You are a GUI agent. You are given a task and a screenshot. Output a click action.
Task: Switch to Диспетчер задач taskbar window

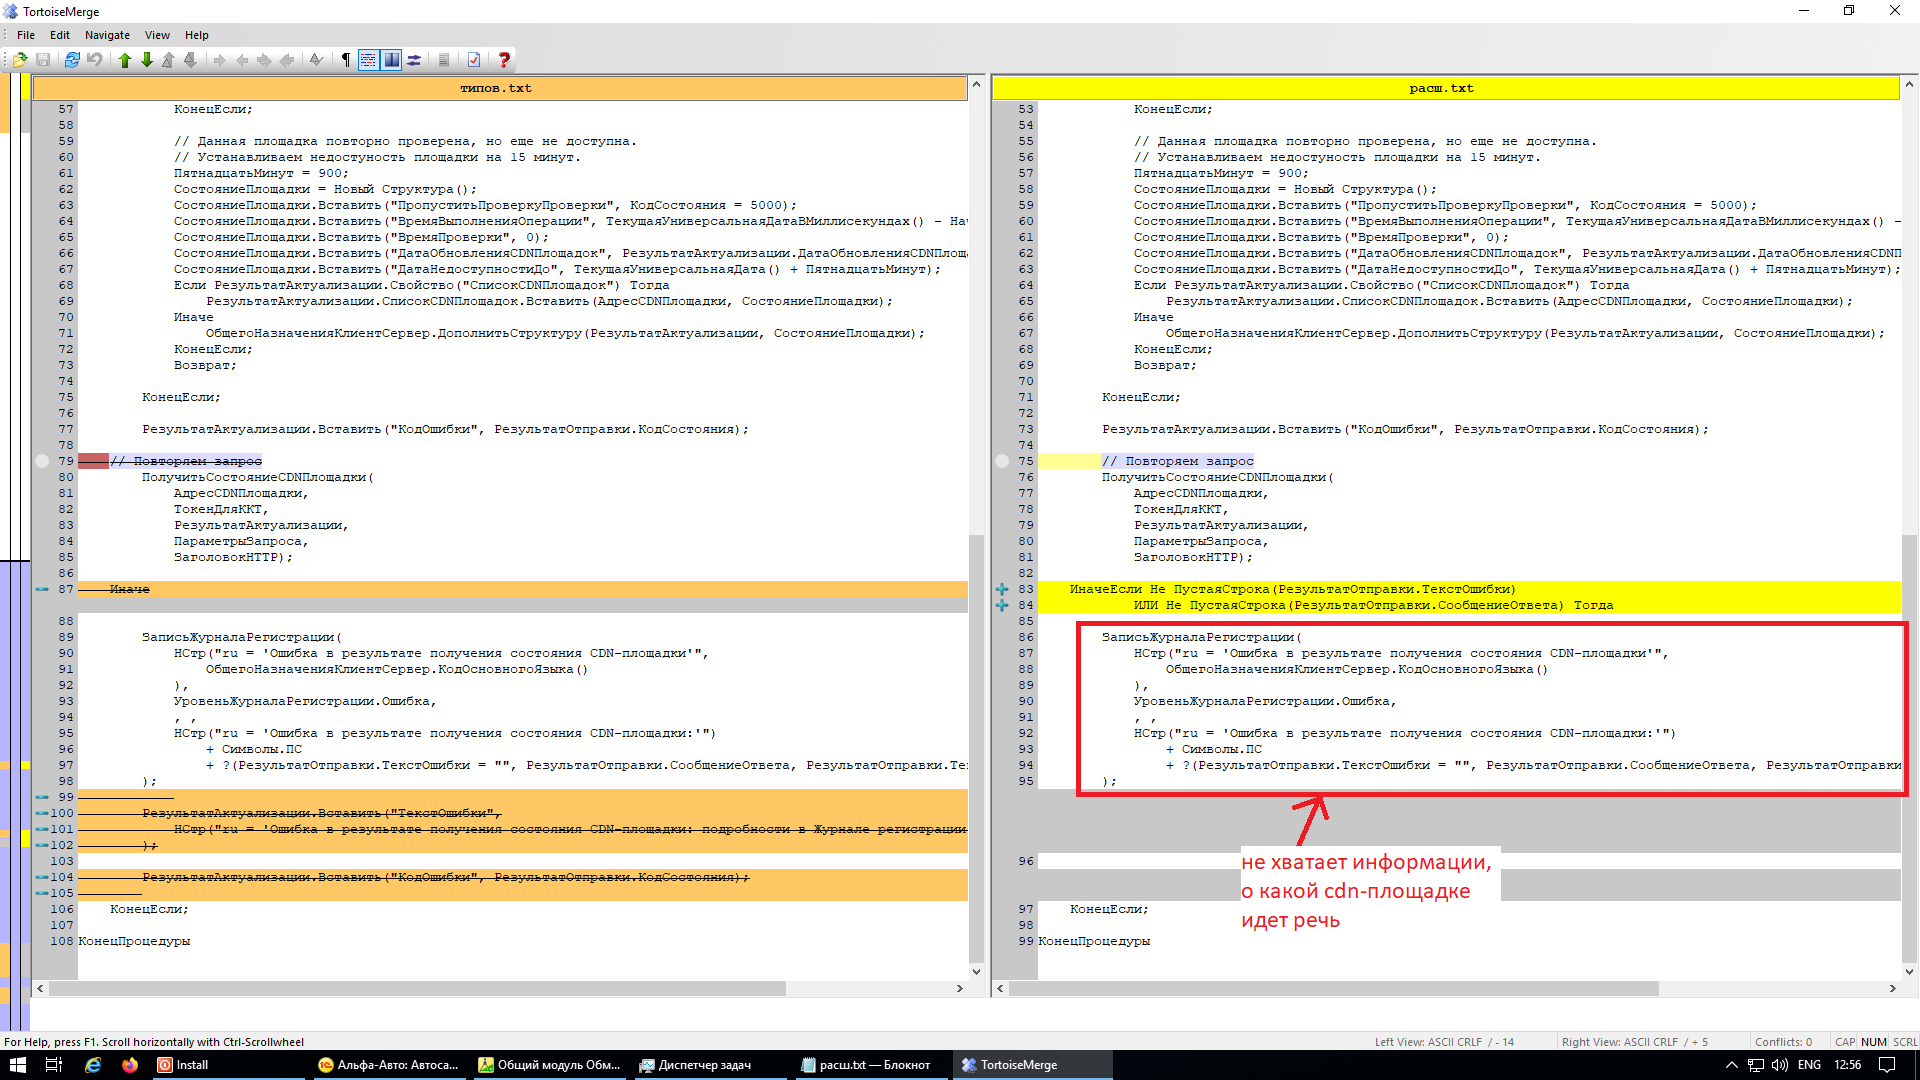tap(710, 1065)
